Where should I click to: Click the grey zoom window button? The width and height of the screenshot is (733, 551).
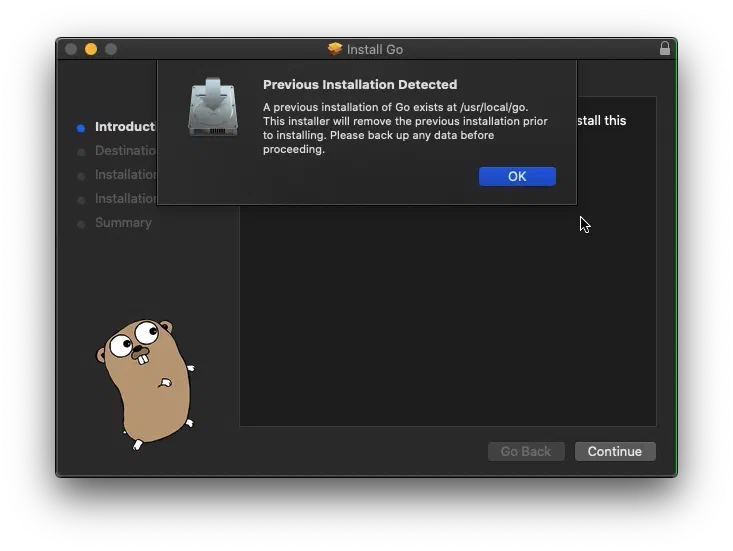[111, 49]
